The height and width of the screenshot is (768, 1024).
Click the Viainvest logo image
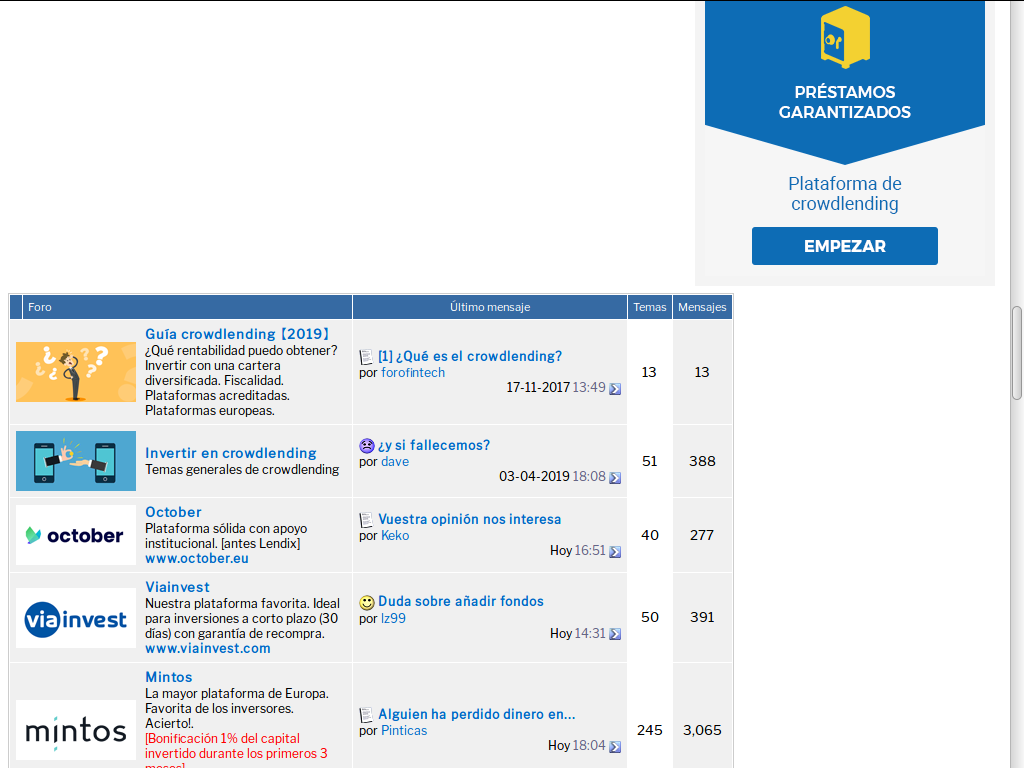(x=76, y=618)
